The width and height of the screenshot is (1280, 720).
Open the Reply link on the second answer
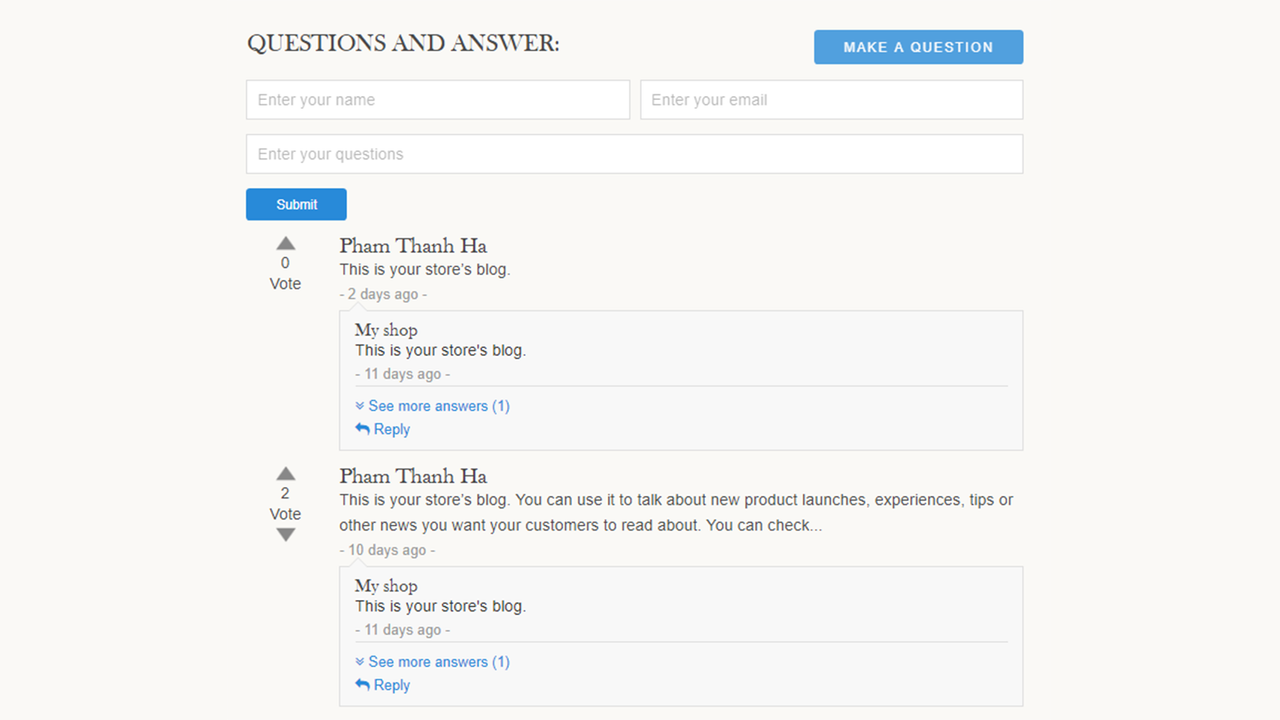coord(391,684)
